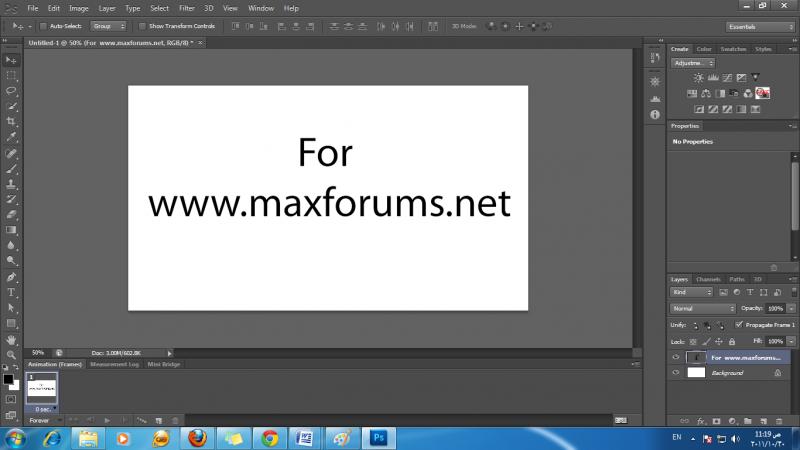Viewport: 800px width, 450px height.
Task: Delete layer with trash icon in Layers panel
Action: click(779, 421)
